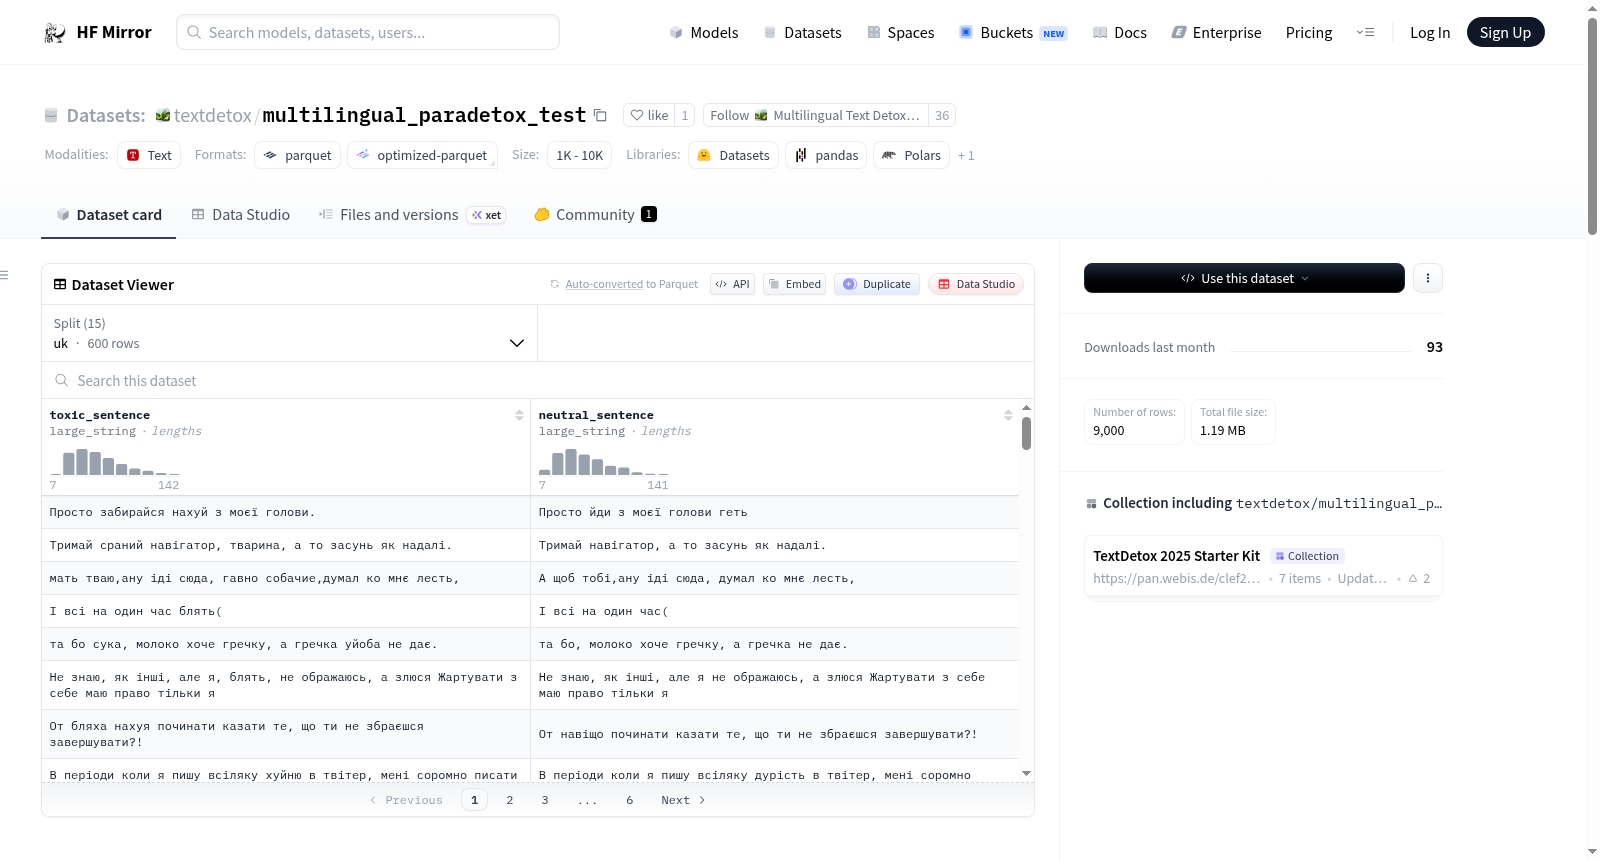Click the toxic_sentence lengths histogram
The width and height of the screenshot is (1600, 861).
pyautogui.click(x=115, y=462)
